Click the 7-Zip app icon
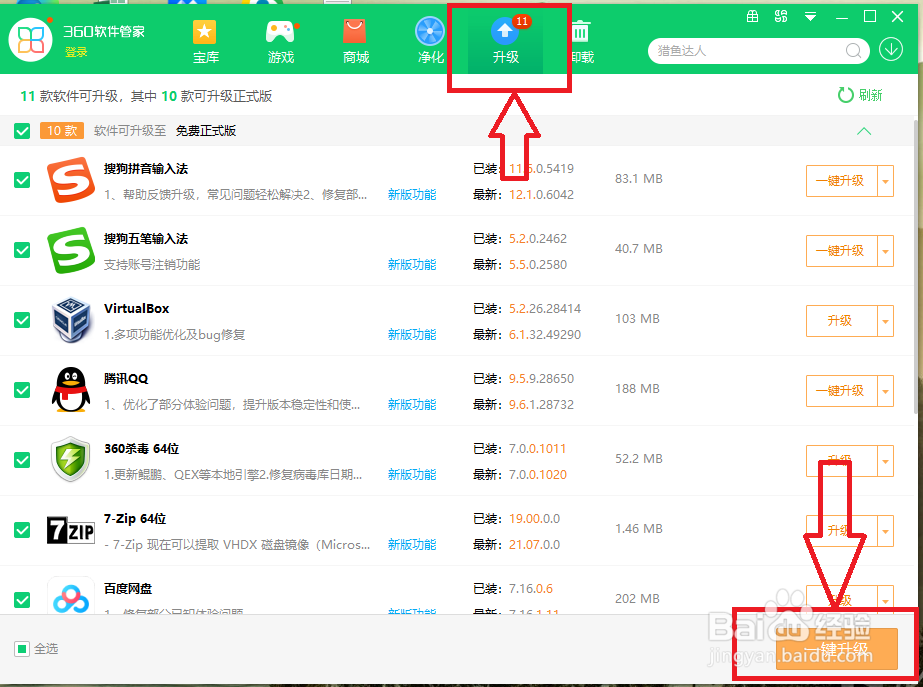Viewport: 923px width, 687px height. pyautogui.click(x=71, y=530)
